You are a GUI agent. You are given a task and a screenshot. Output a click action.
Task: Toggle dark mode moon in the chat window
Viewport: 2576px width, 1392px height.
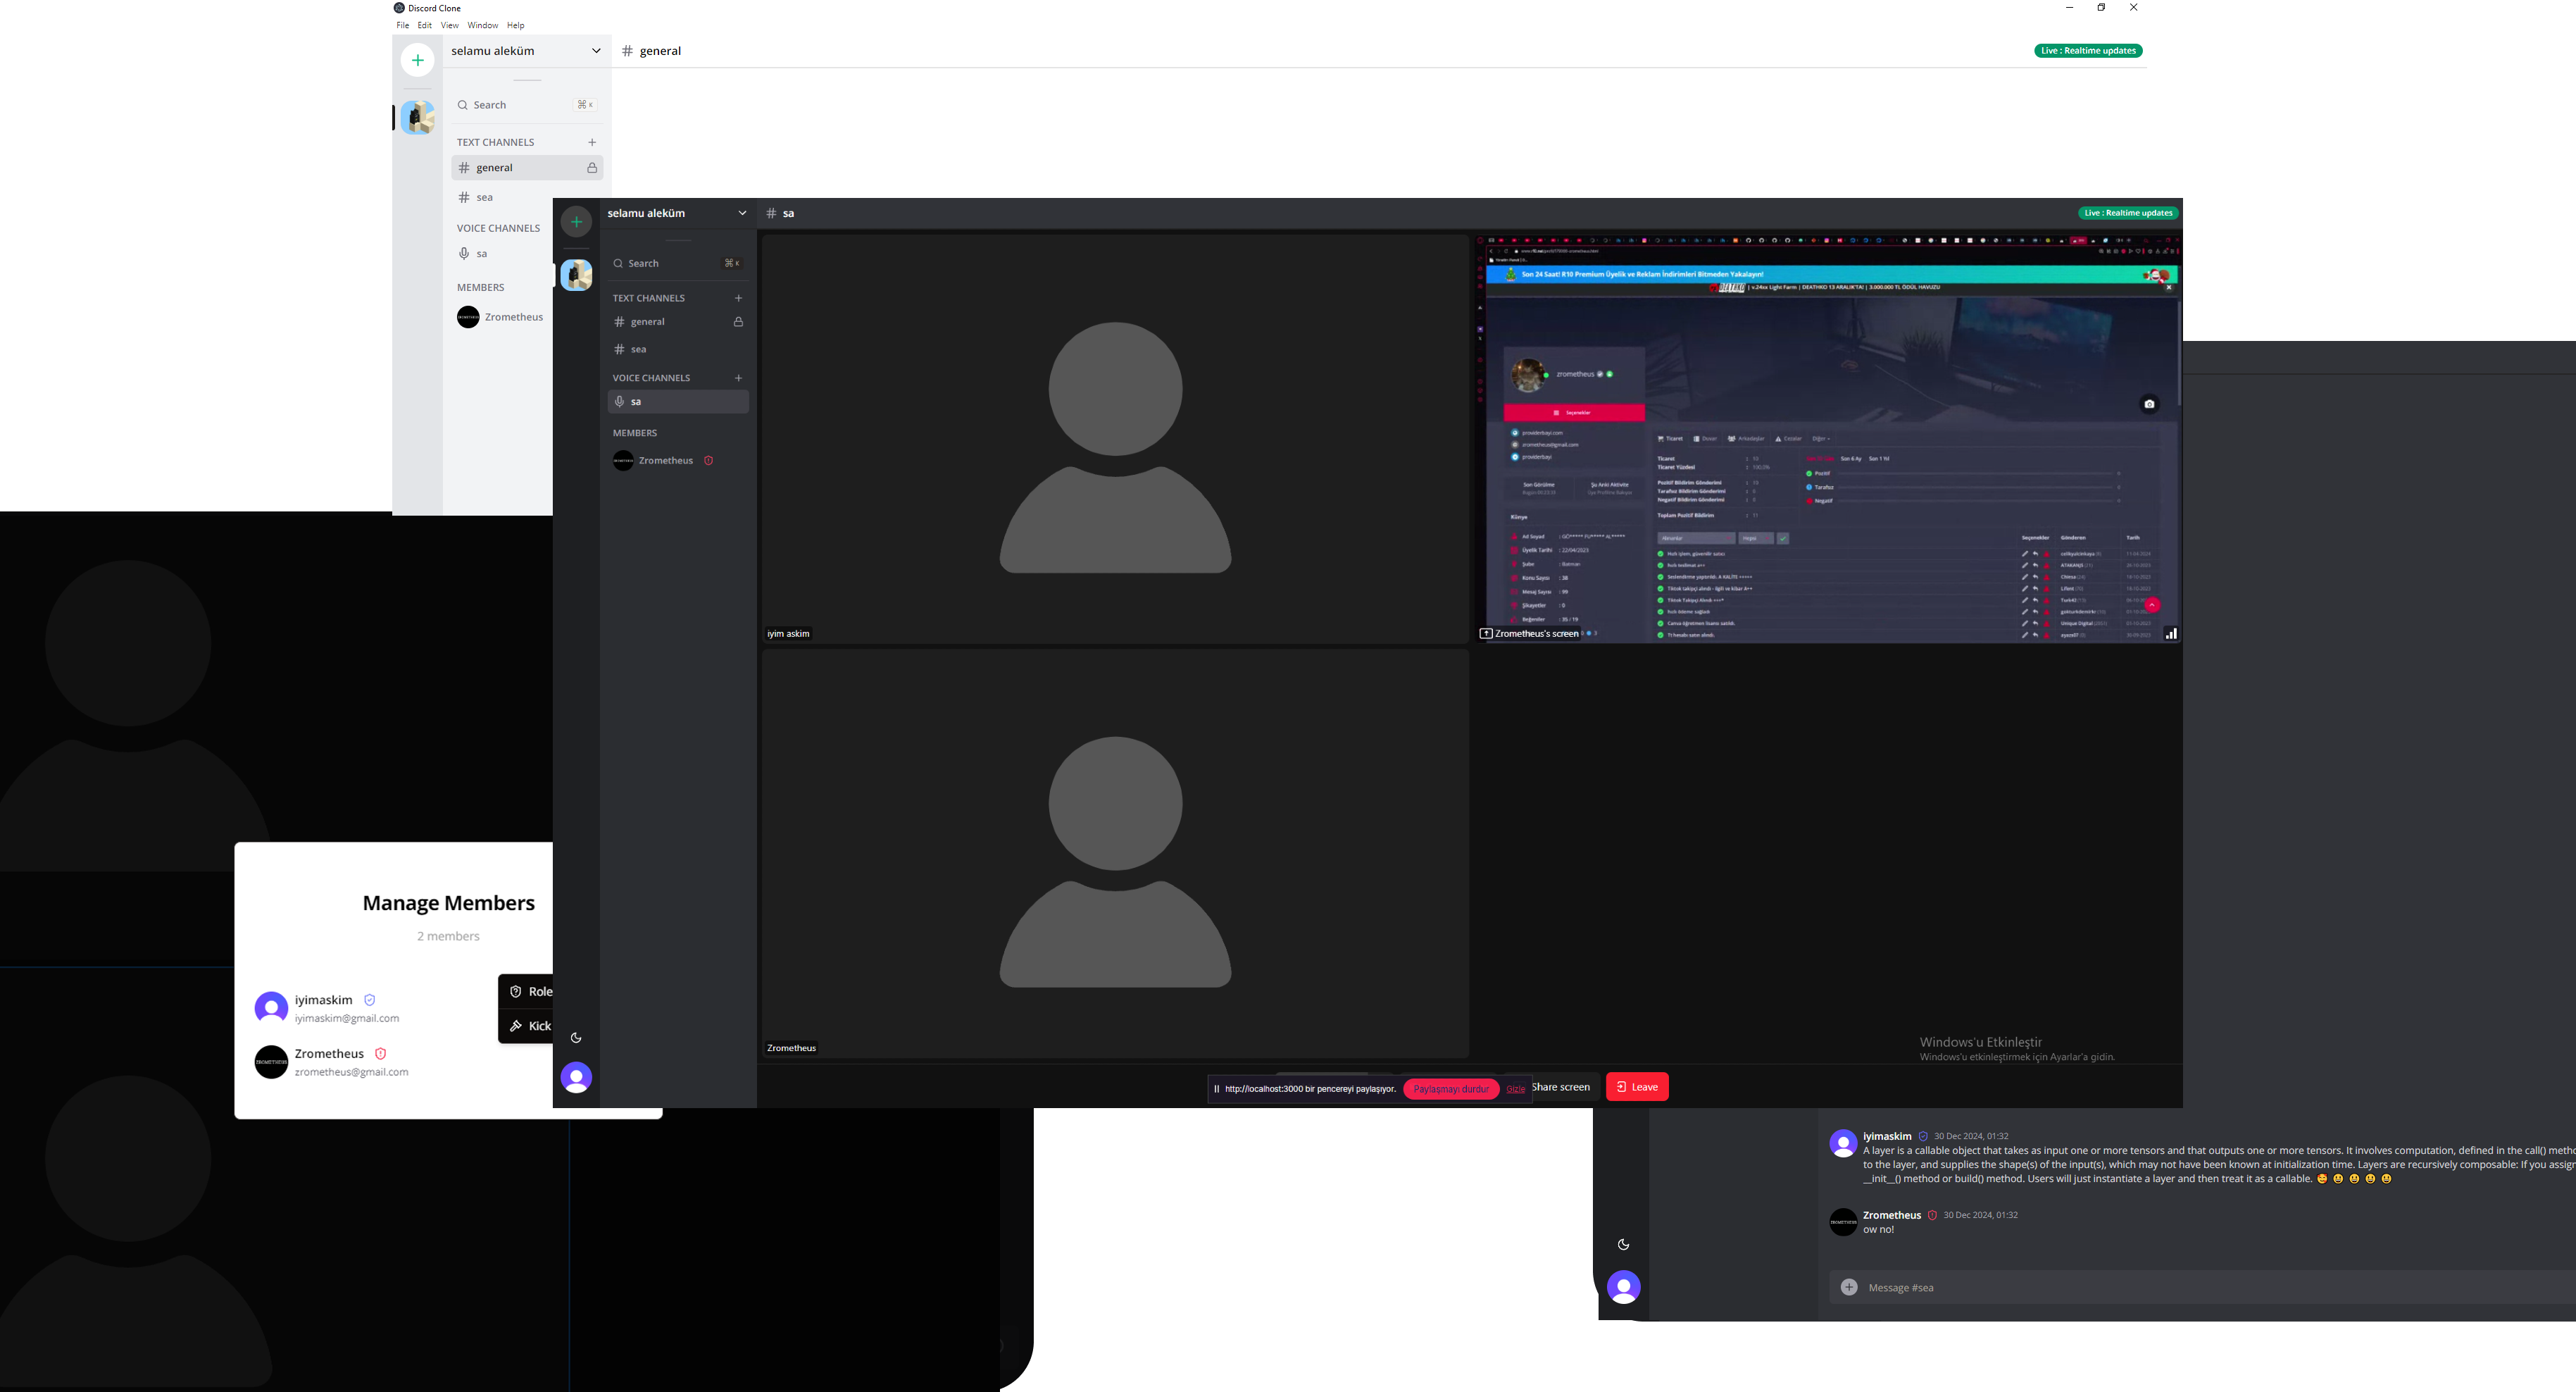click(x=1623, y=1245)
